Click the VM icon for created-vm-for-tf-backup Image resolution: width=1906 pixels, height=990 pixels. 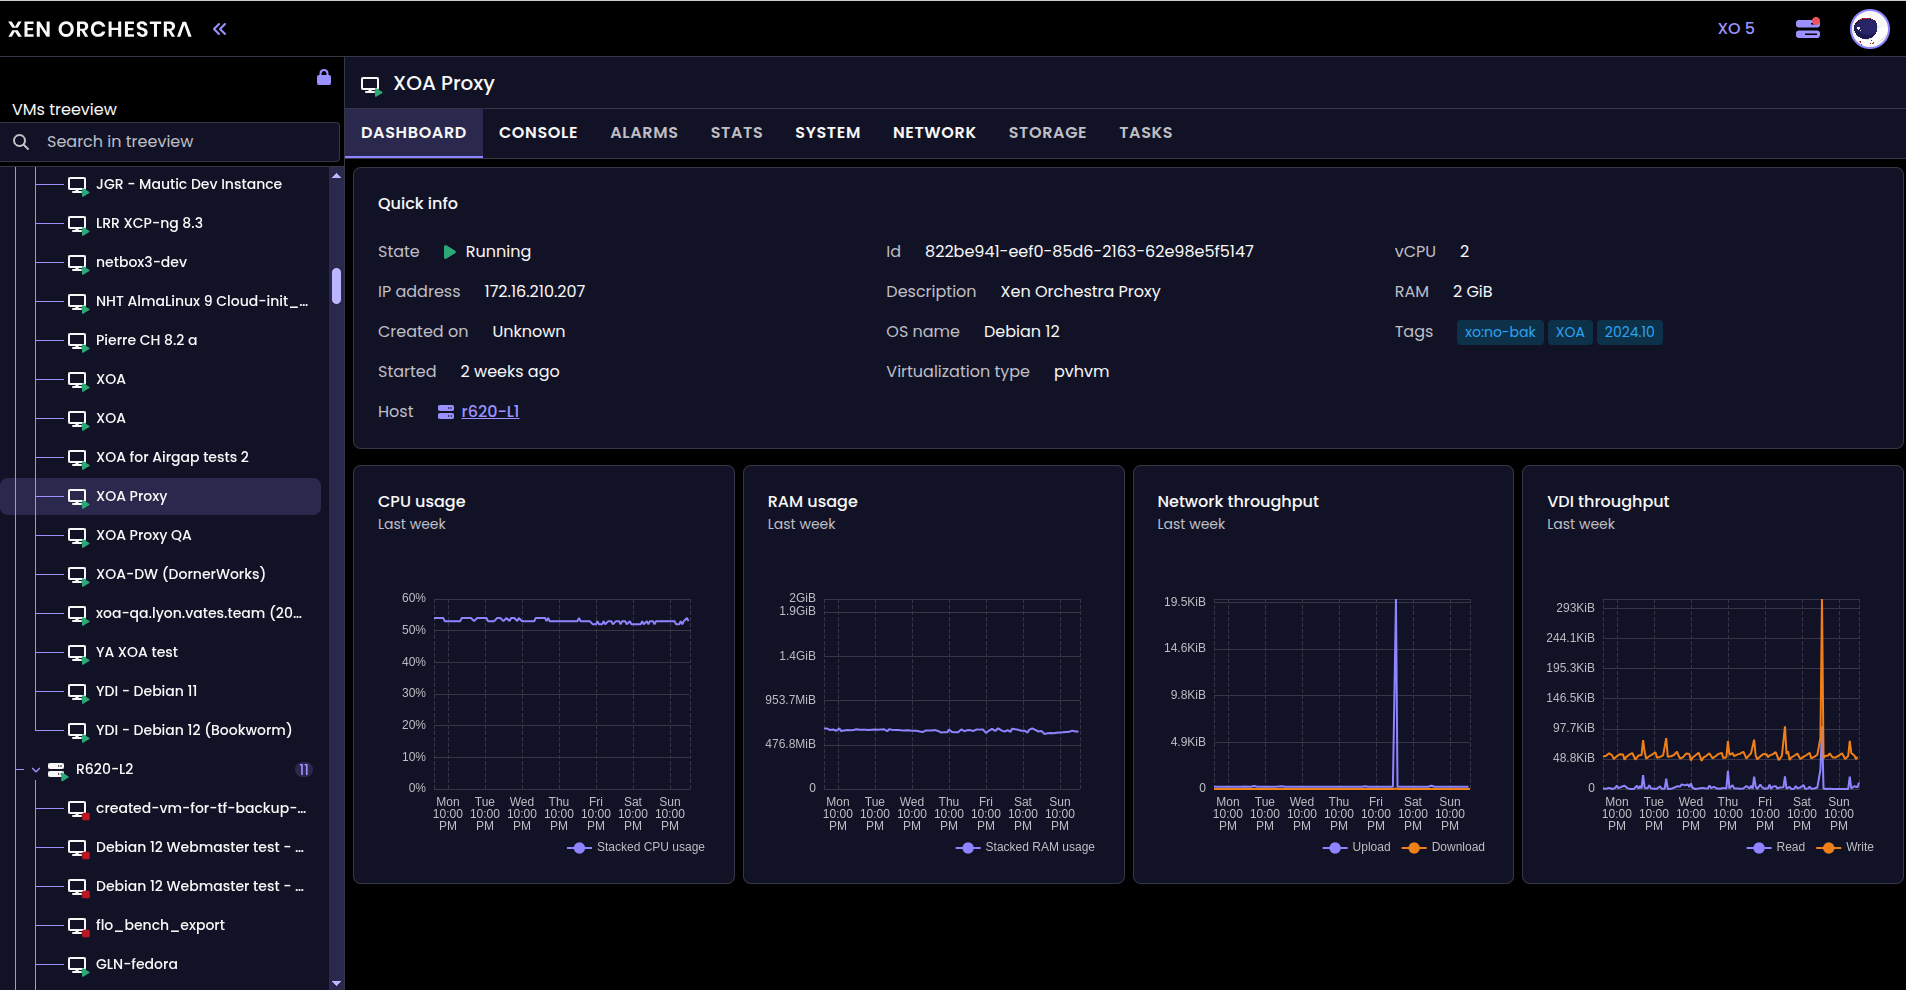pyautogui.click(x=78, y=809)
